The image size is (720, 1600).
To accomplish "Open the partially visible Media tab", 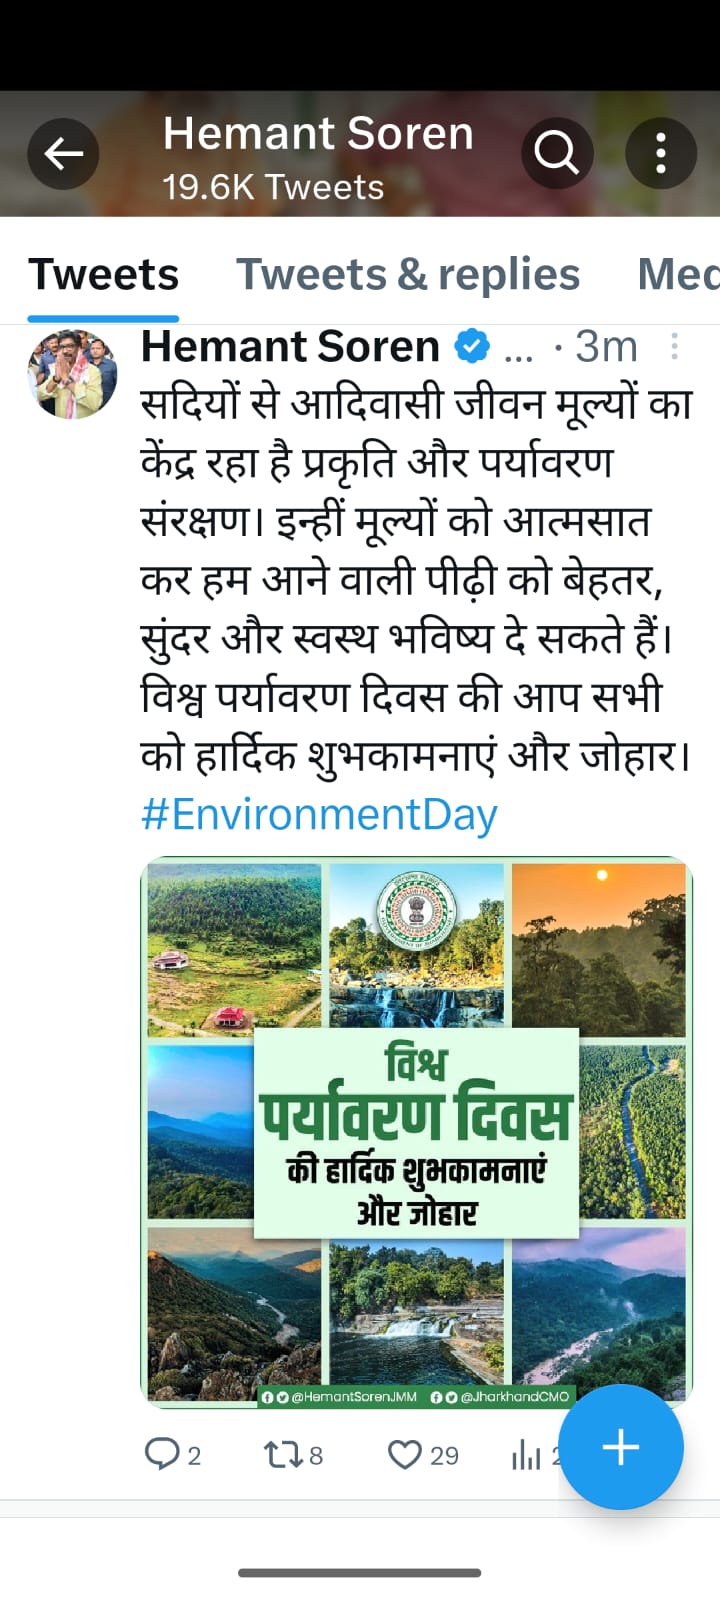I will pyautogui.click(x=679, y=275).
